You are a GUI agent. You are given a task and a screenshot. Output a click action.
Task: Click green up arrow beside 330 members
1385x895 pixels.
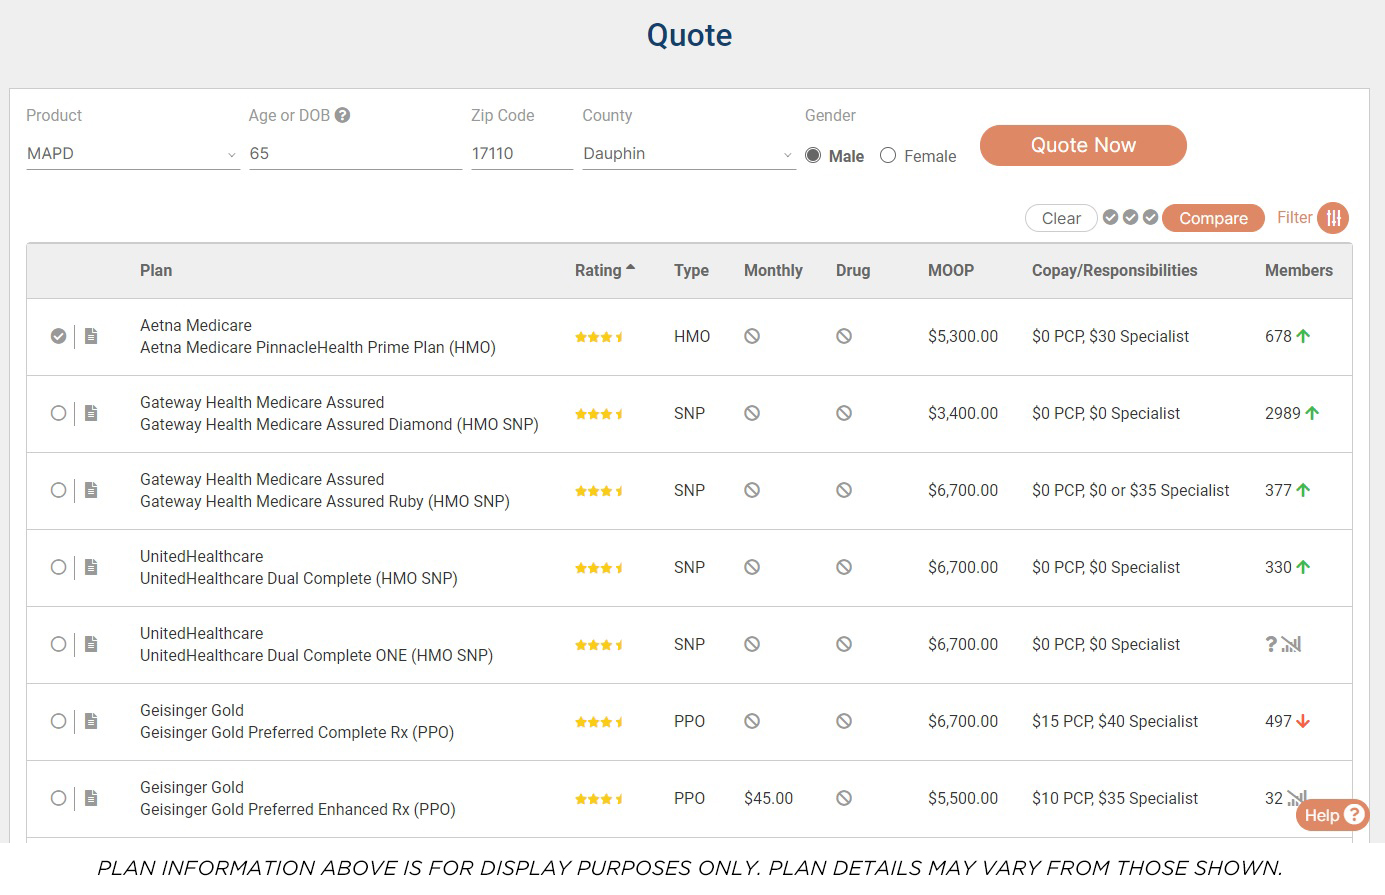tap(1303, 567)
